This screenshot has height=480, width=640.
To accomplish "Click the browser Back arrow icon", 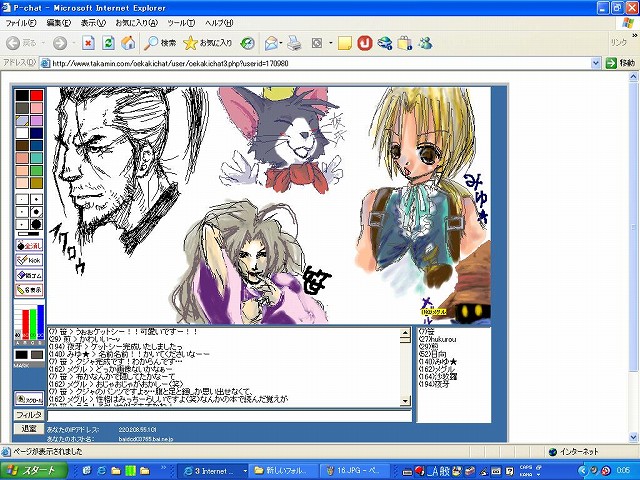I will (13, 43).
